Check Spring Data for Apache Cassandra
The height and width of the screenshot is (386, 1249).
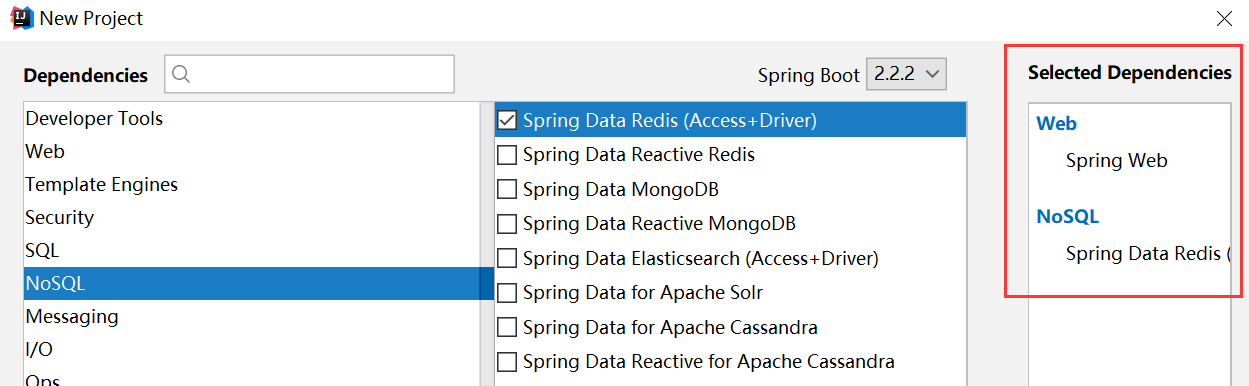point(507,328)
